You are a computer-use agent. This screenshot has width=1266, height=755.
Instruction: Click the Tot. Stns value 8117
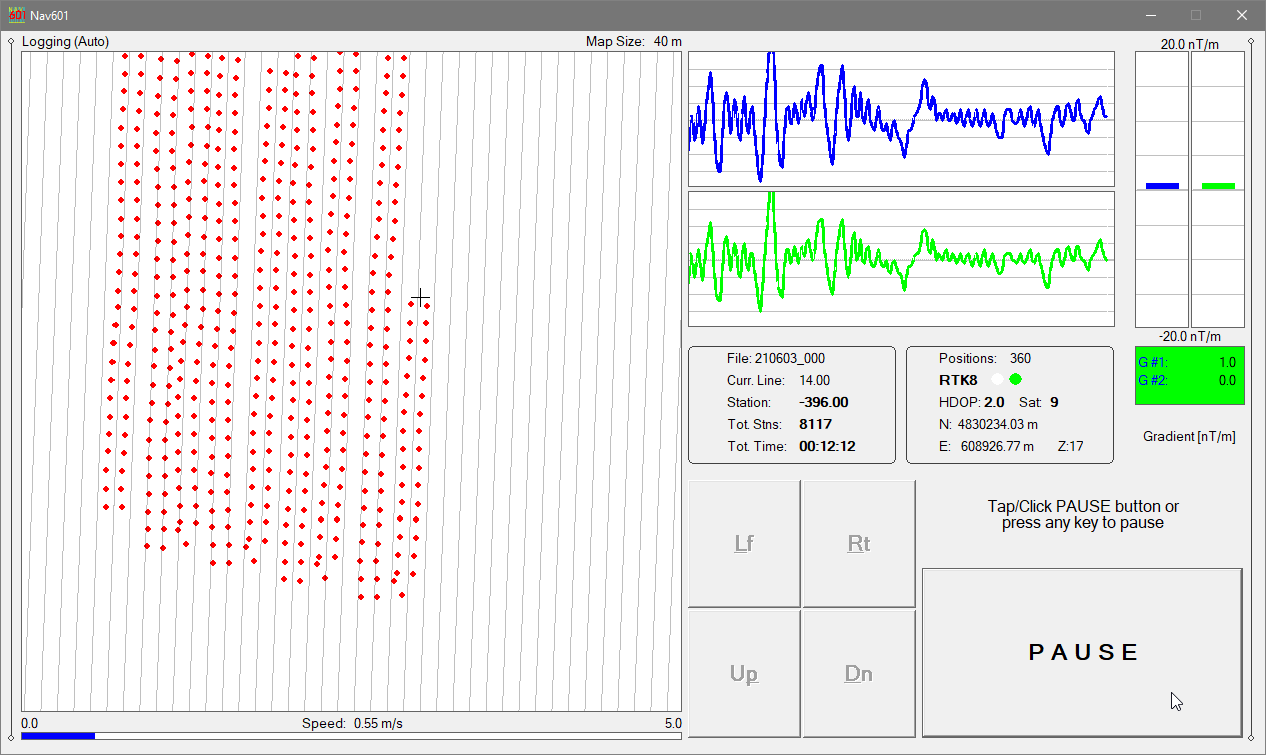[815, 424]
